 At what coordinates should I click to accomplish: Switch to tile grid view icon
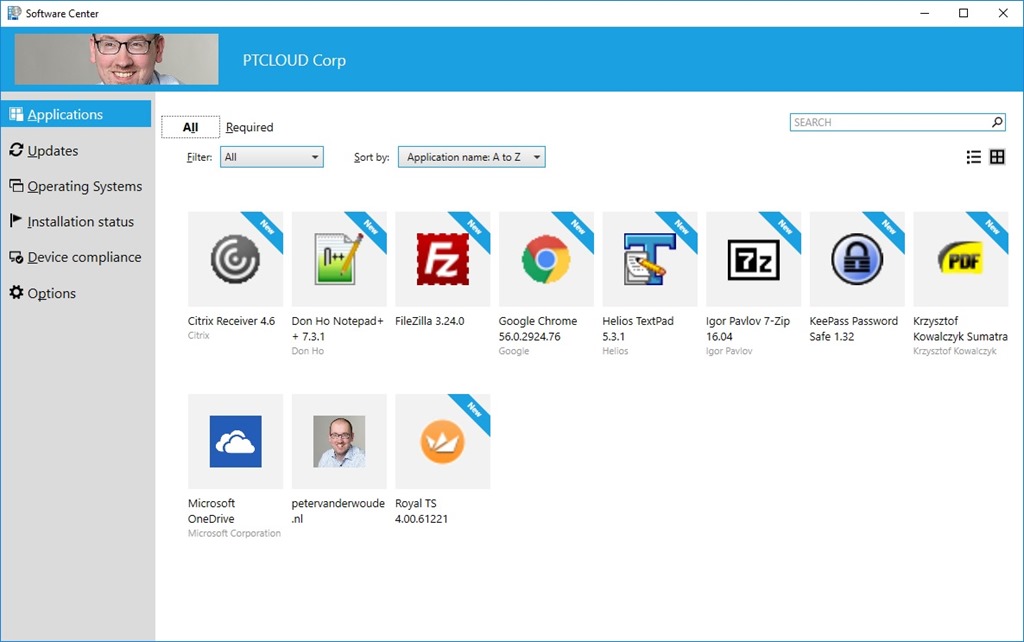pyautogui.click(x=997, y=157)
